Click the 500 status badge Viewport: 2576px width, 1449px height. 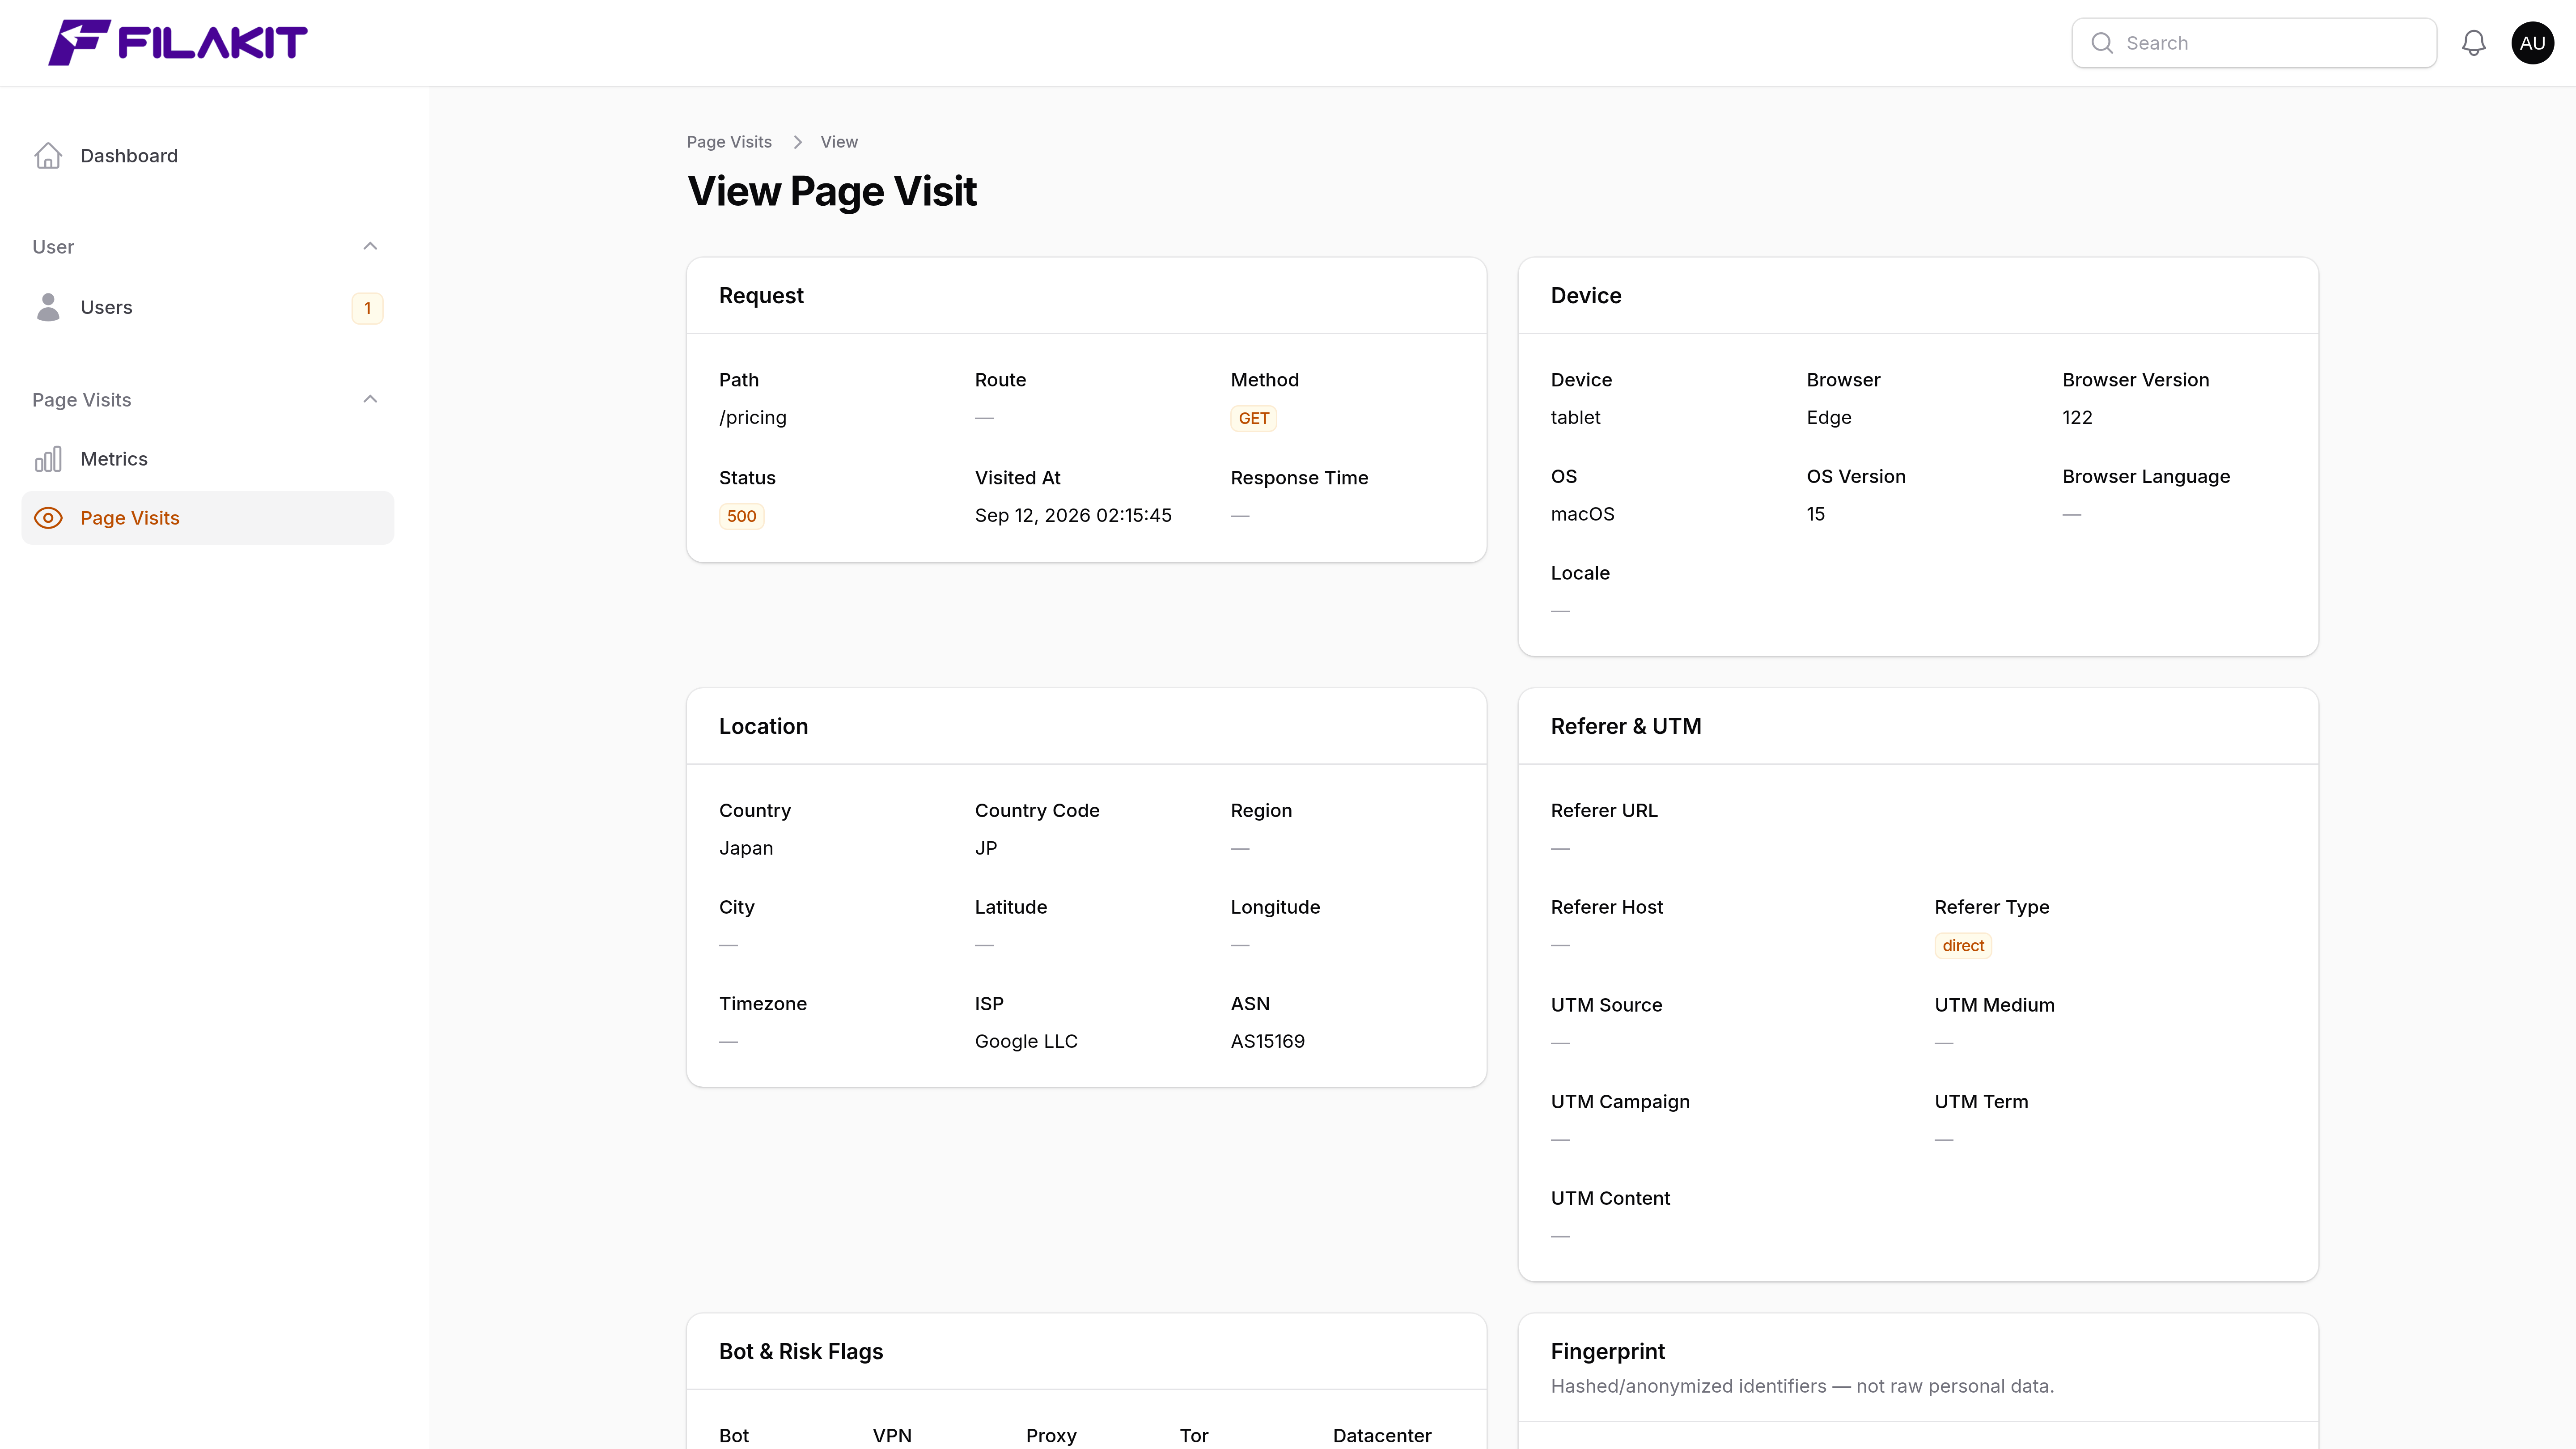tap(741, 516)
